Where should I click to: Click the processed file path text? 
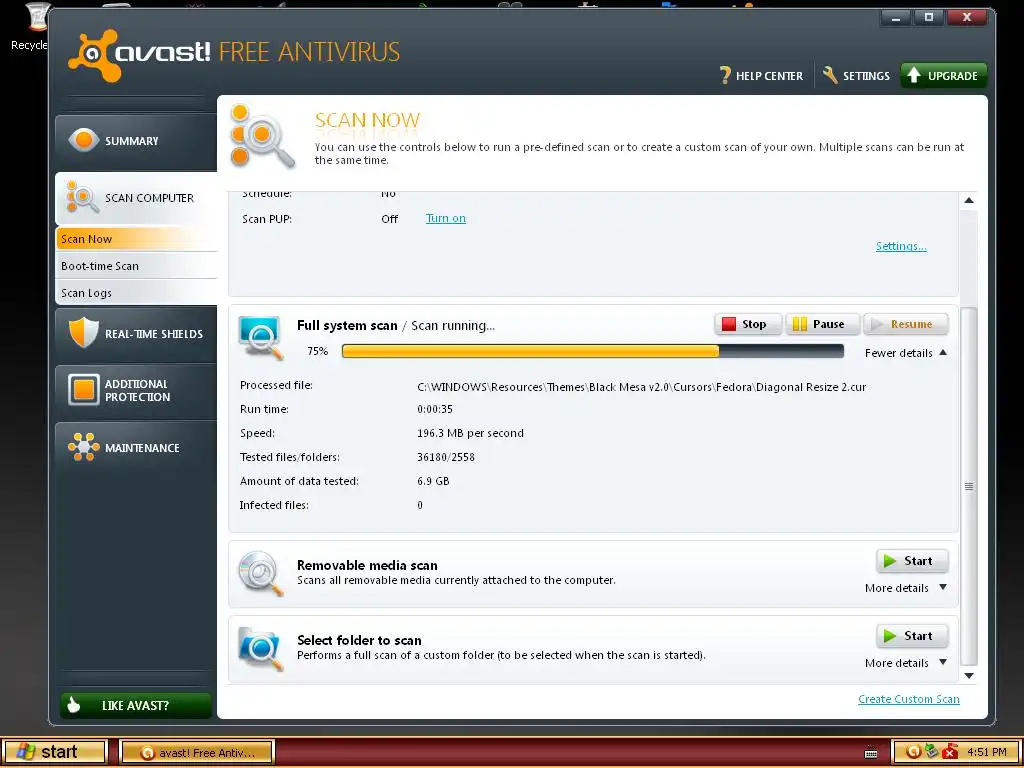click(x=641, y=387)
